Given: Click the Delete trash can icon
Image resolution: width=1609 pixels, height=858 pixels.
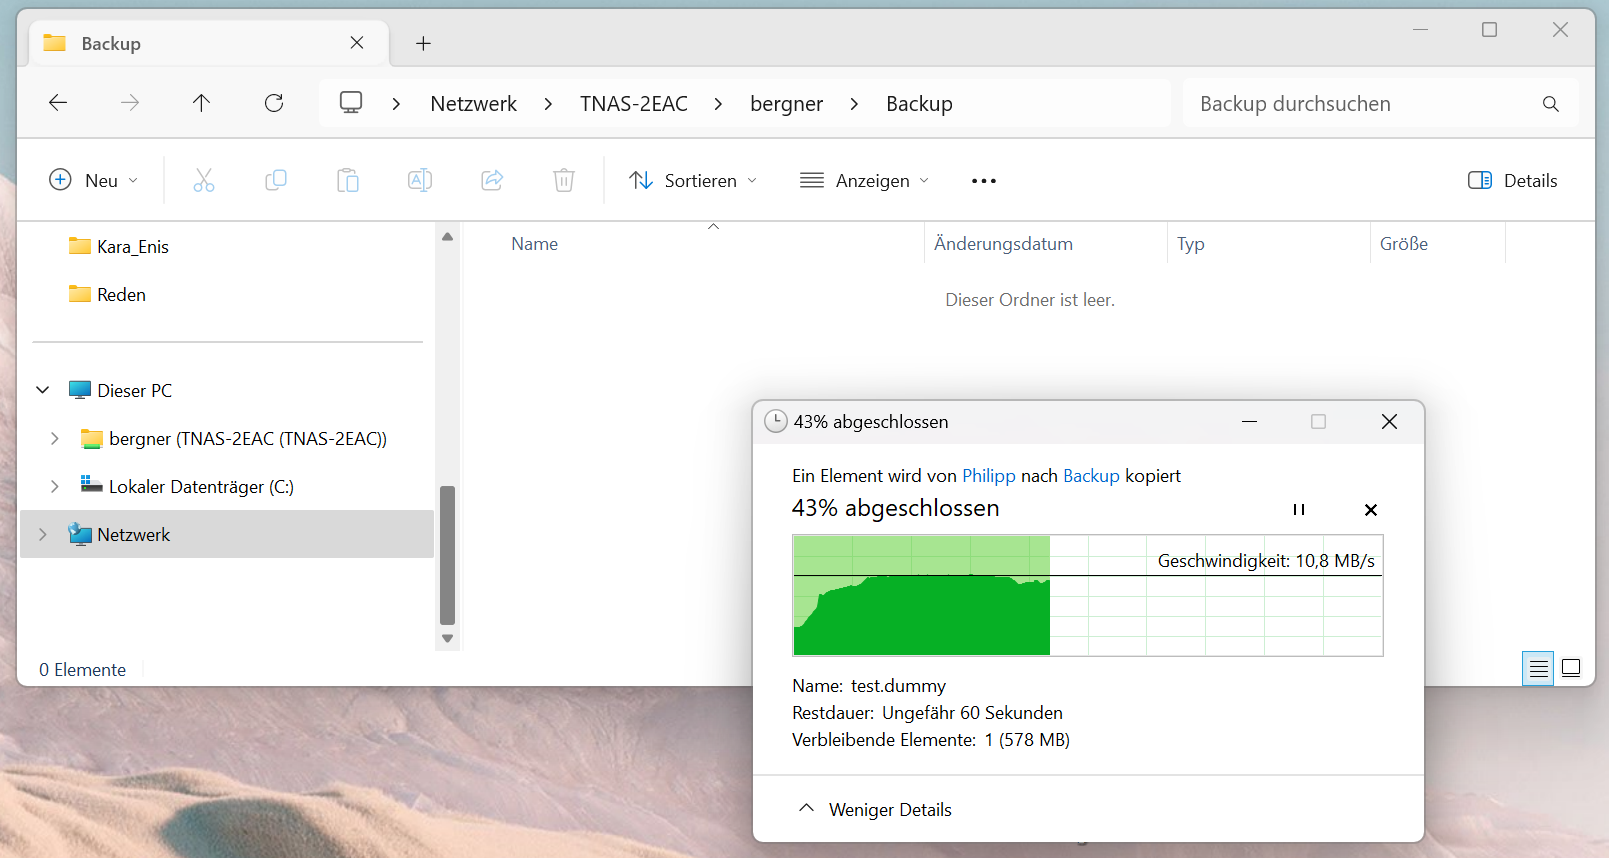Looking at the screenshot, I should coord(564,180).
